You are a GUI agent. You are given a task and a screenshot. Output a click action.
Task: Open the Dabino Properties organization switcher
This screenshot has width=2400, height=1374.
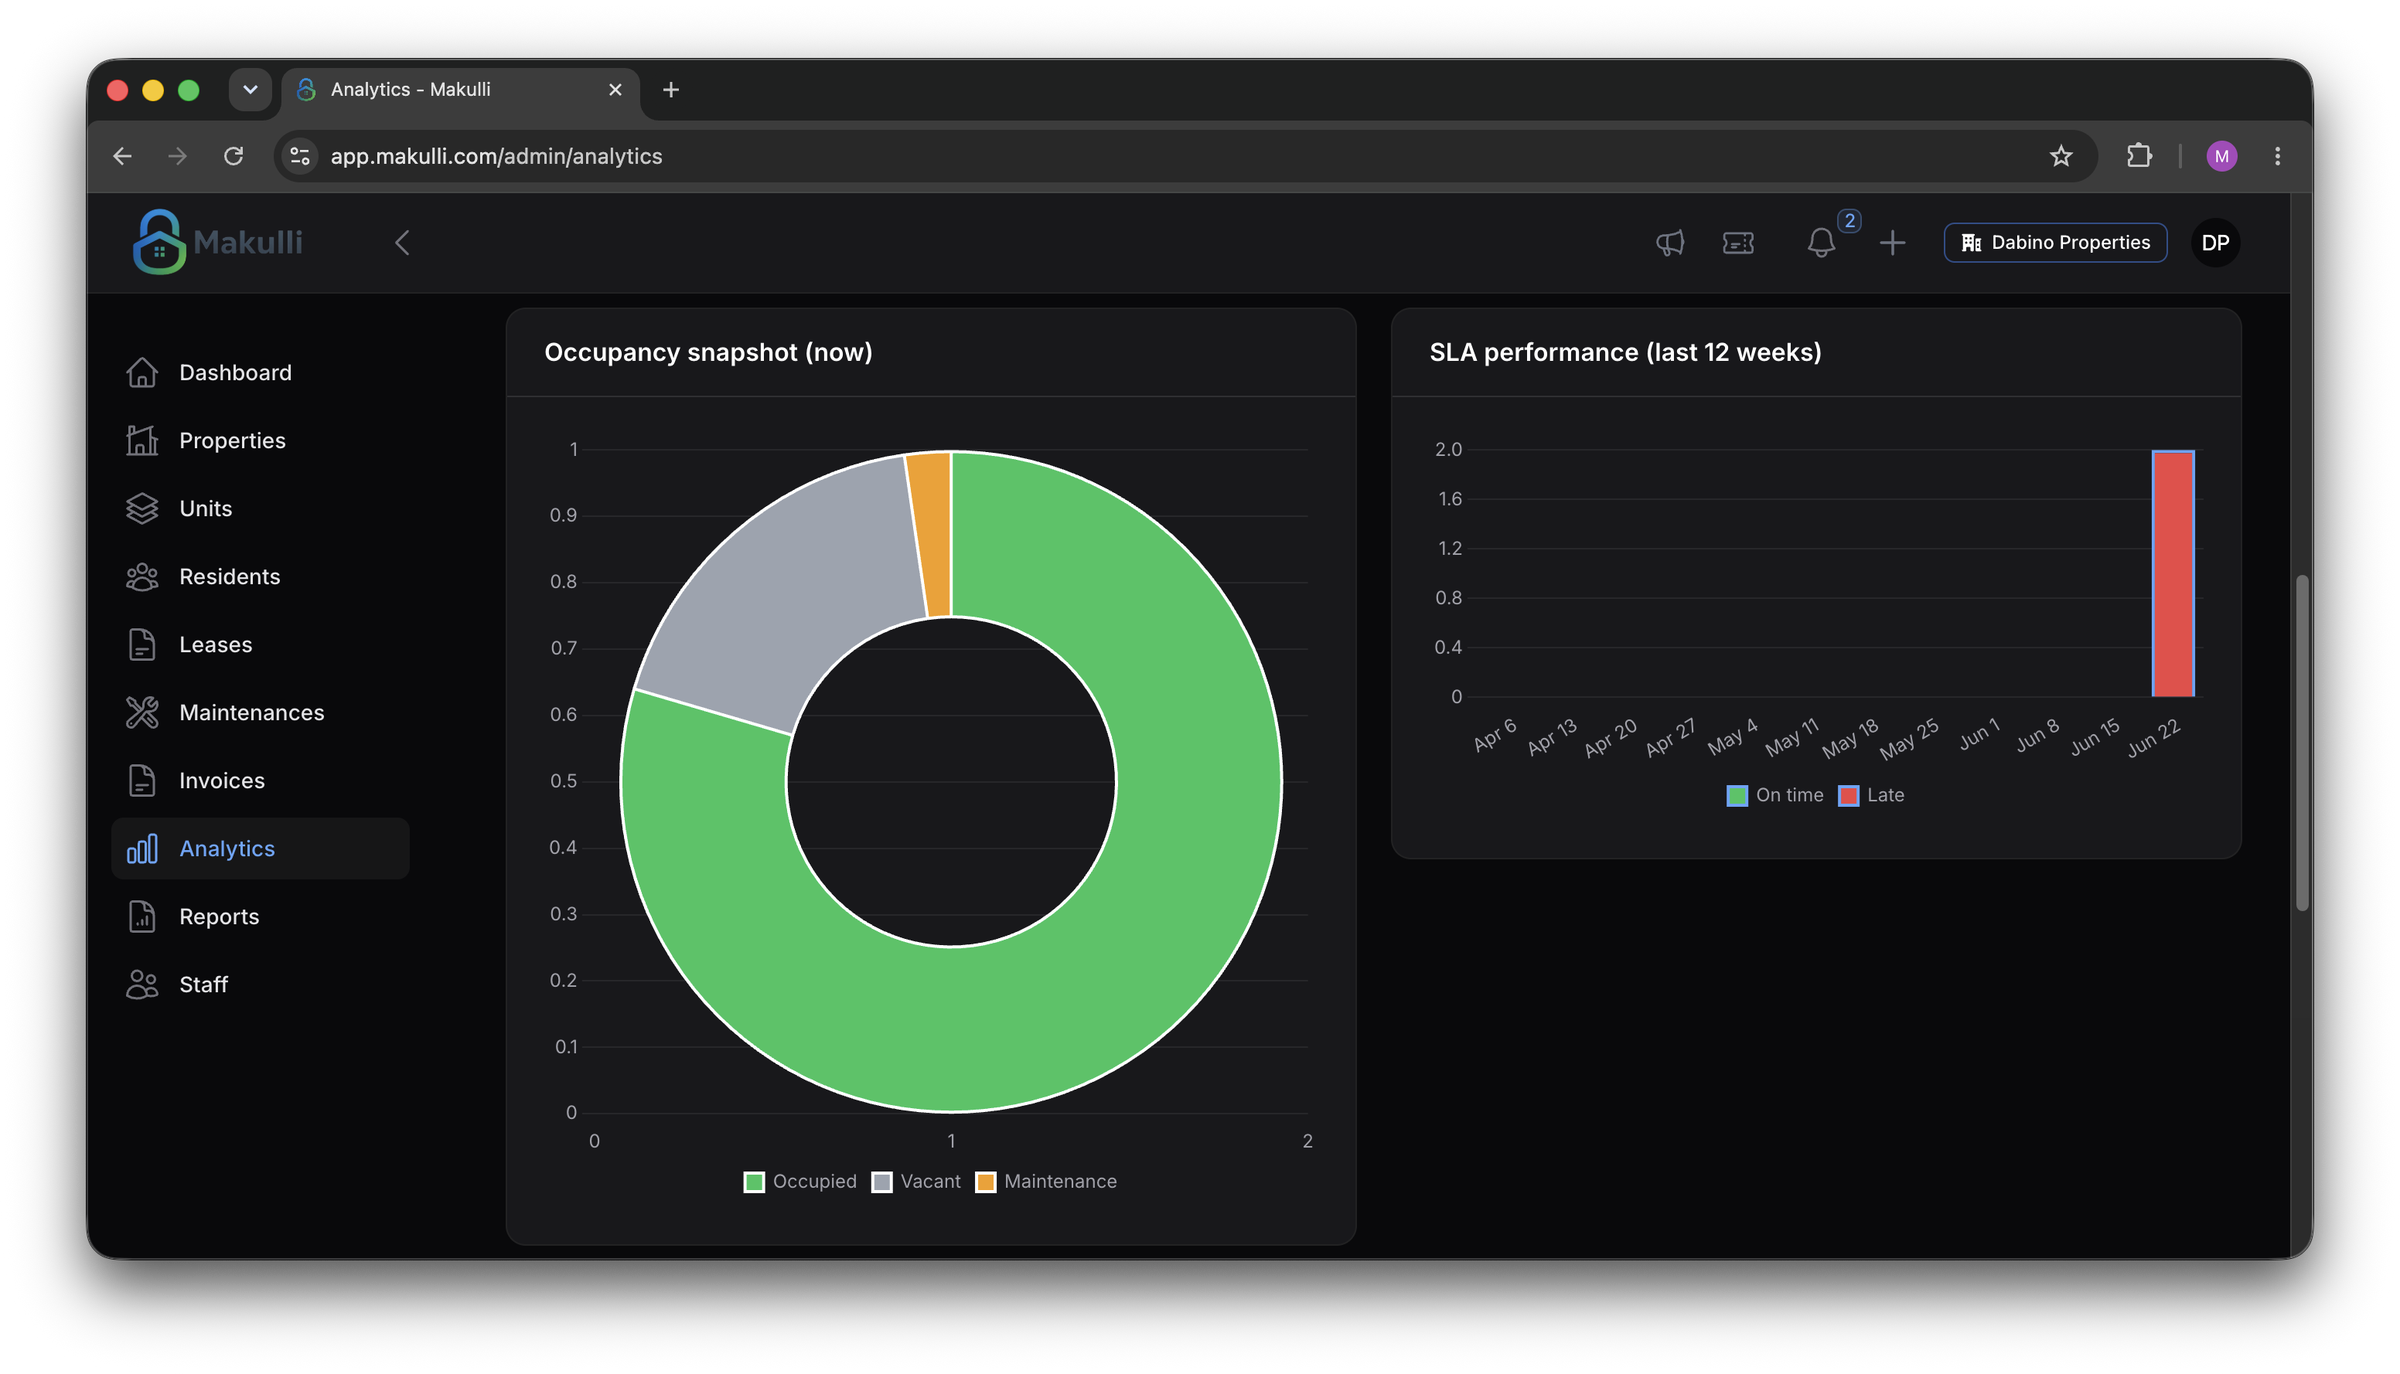tap(2055, 243)
